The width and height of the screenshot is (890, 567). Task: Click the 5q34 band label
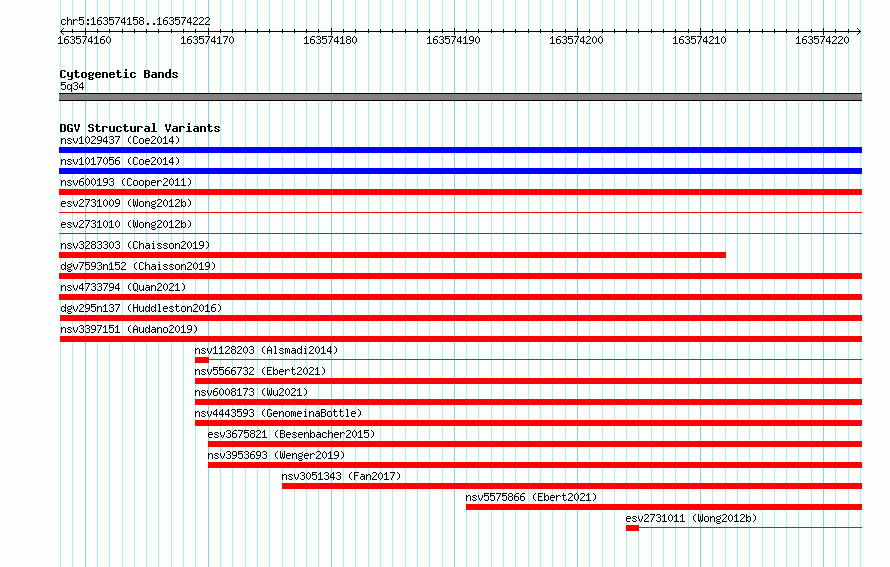72,86
